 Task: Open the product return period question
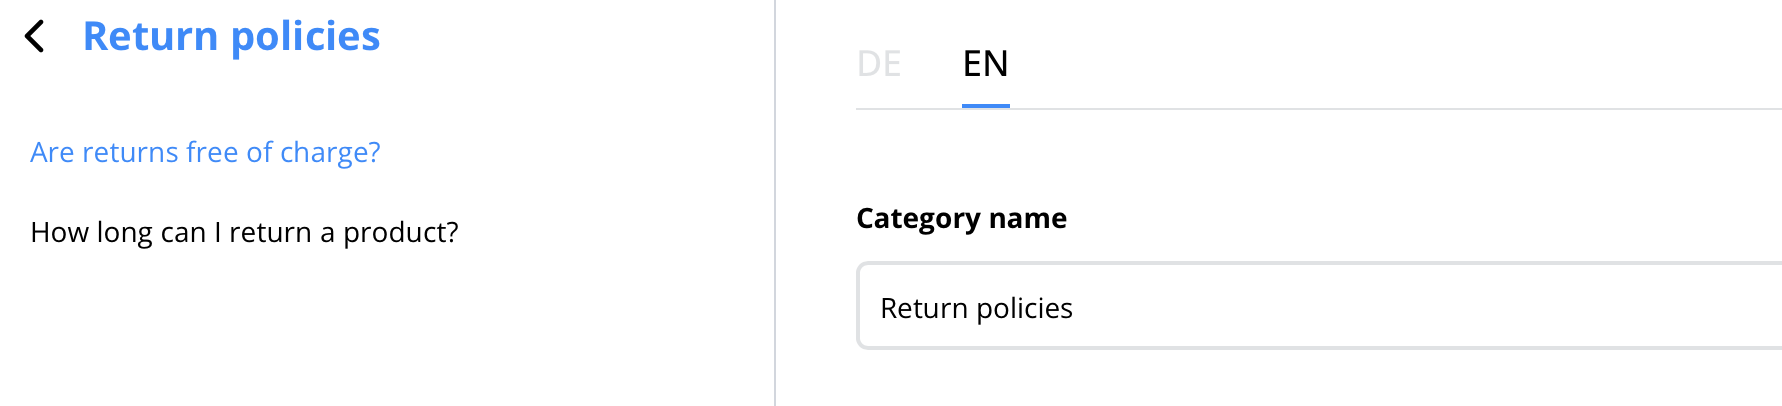[x=244, y=232]
